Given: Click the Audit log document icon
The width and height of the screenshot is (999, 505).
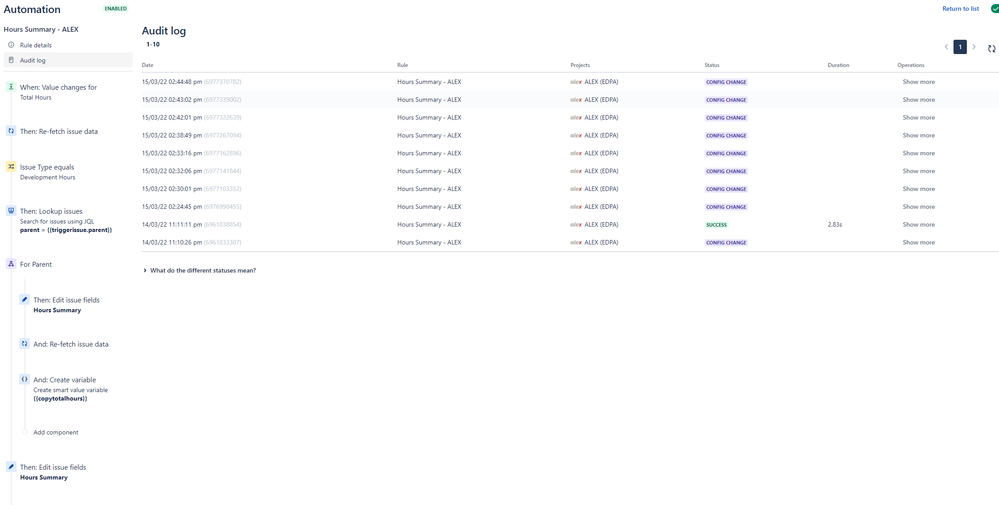Looking at the screenshot, I should (x=11, y=60).
